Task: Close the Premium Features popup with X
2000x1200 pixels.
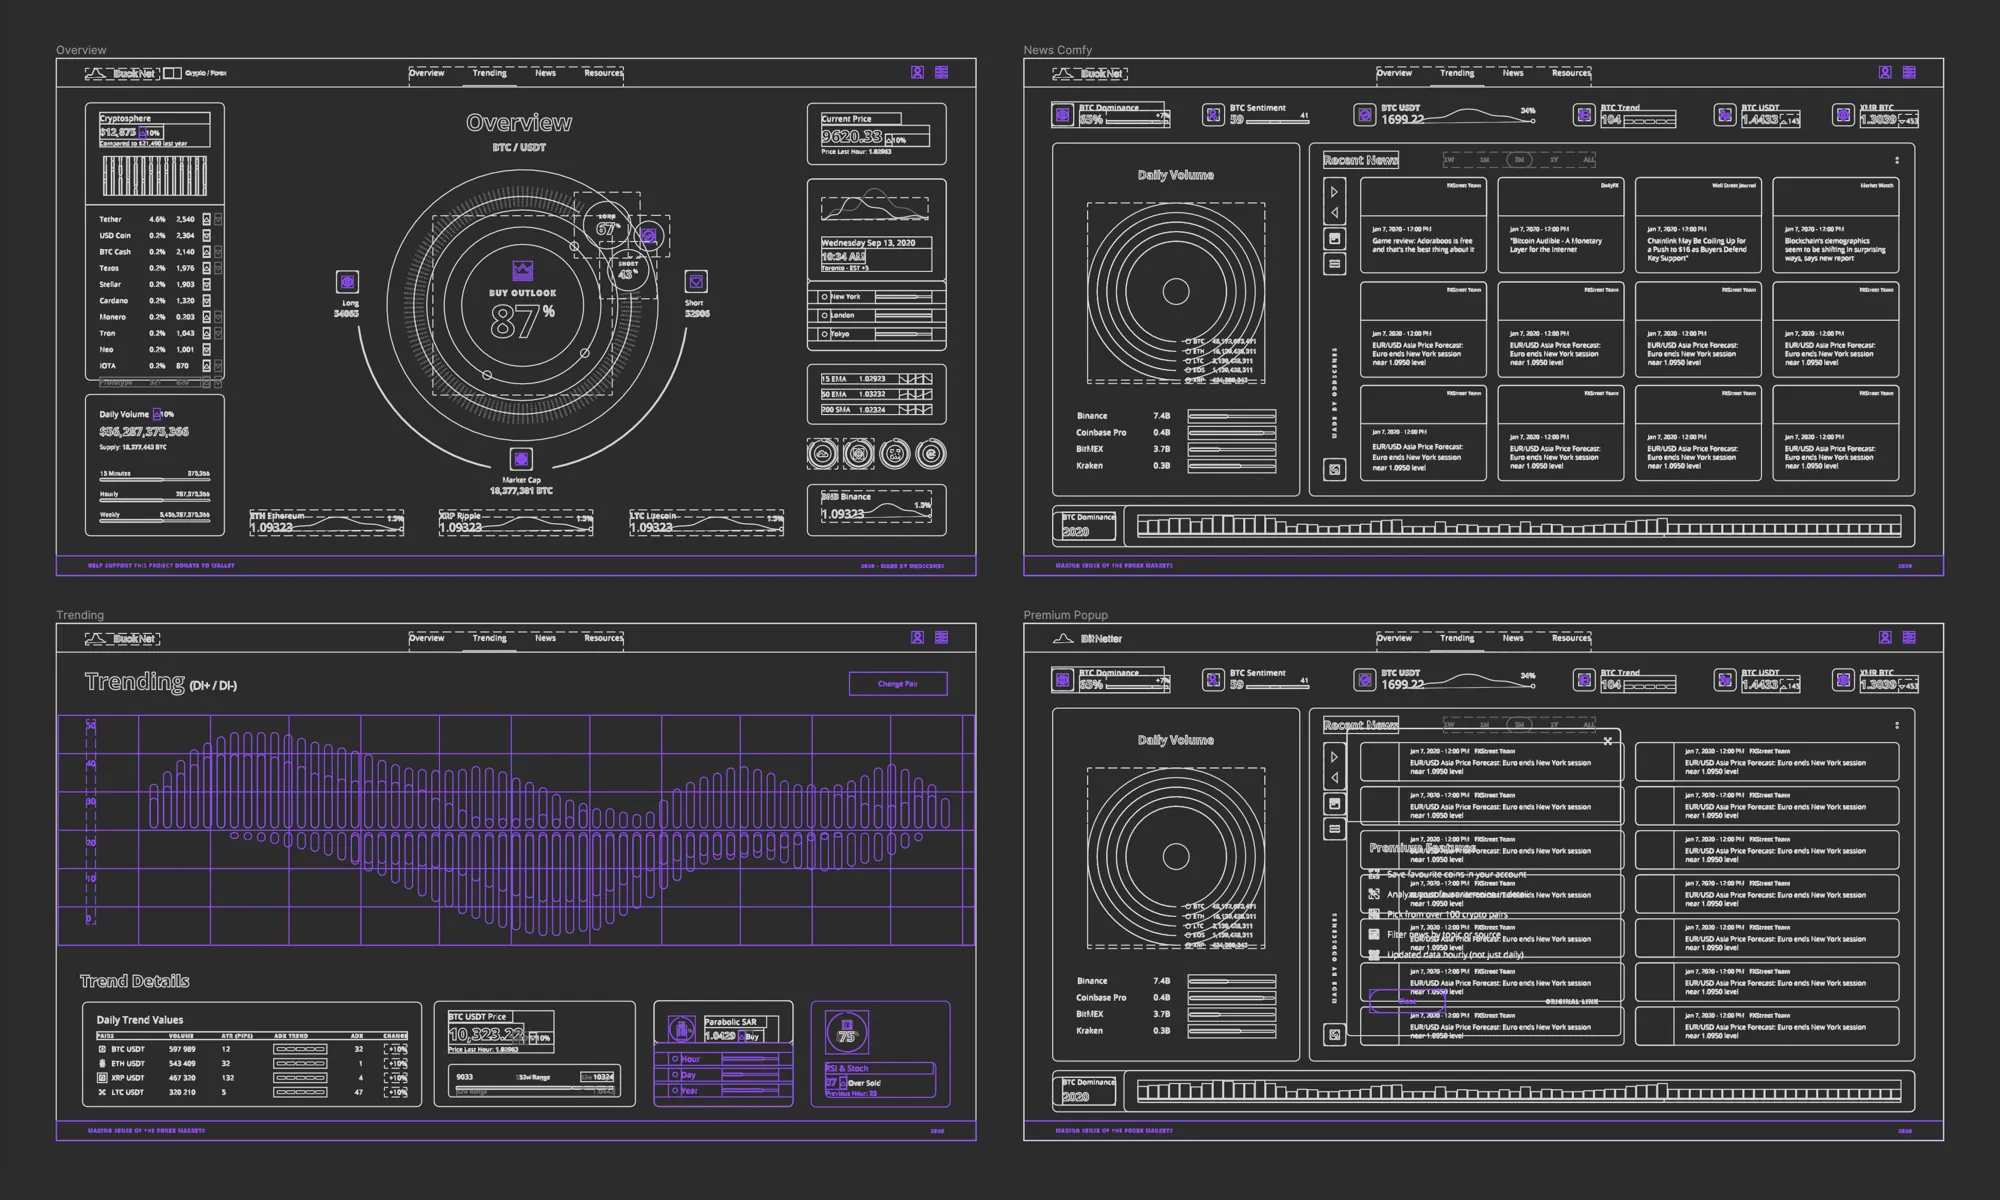Action: 1607,741
